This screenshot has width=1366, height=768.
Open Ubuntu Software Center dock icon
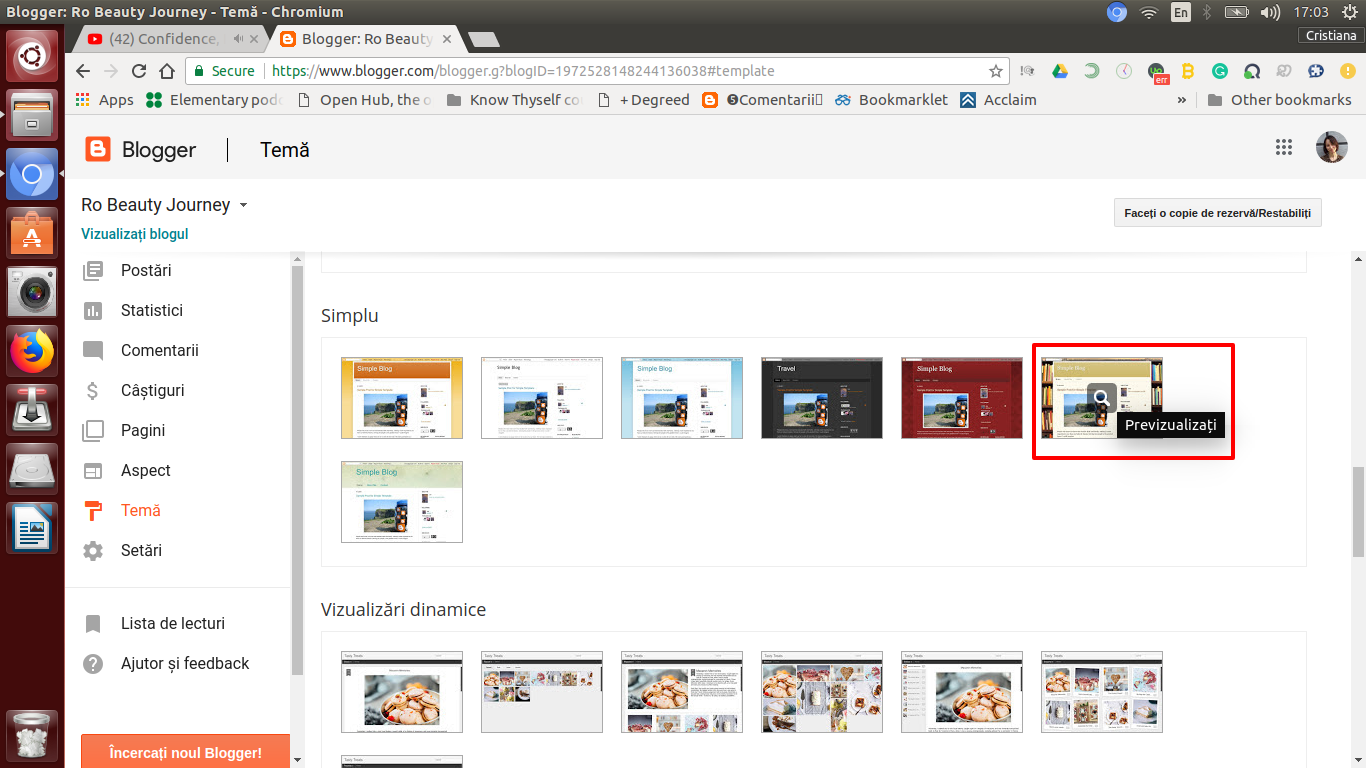[32, 232]
